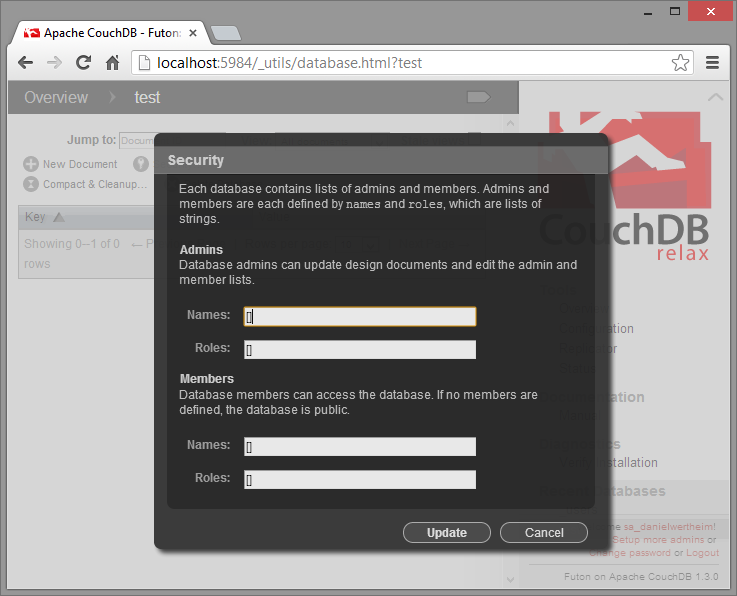Sort by the Key column header
The height and width of the screenshot is (596, 737).
coord(45,217)
